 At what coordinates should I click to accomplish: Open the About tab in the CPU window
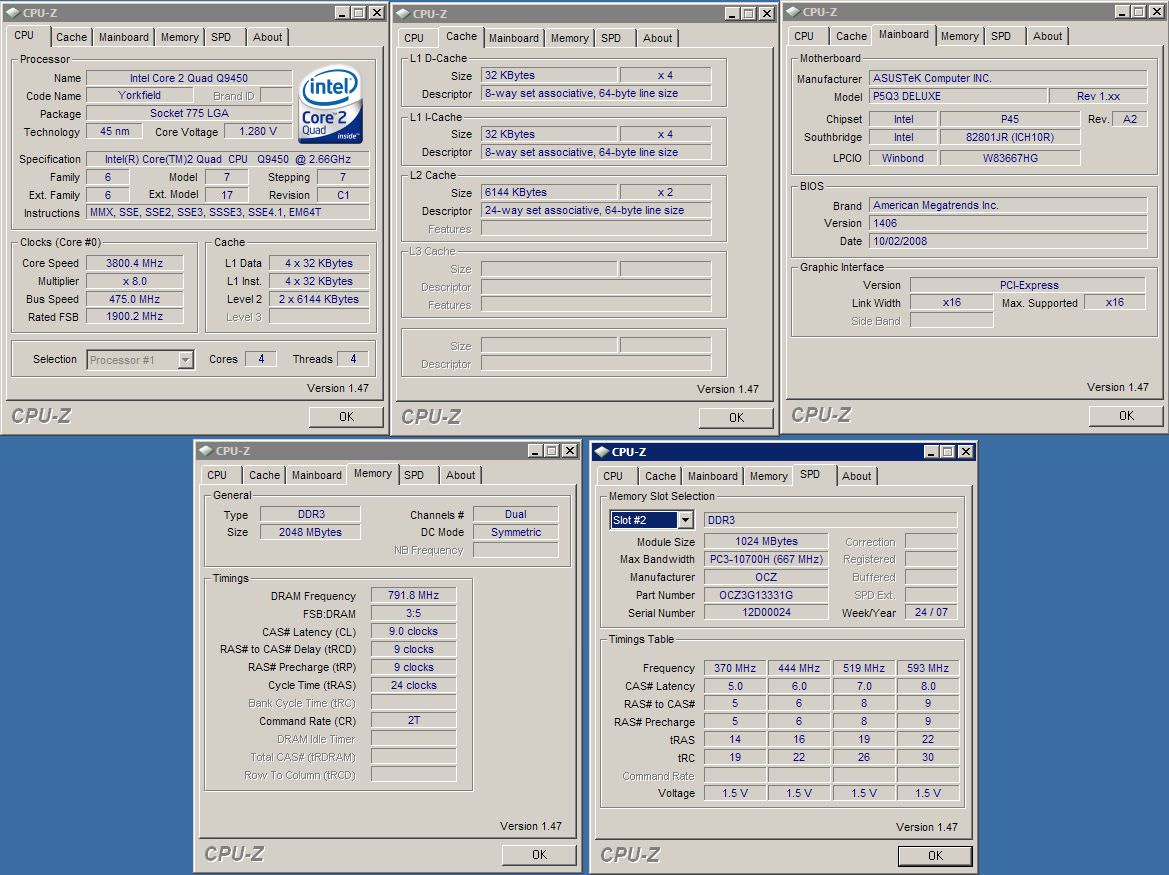point(268,37)
